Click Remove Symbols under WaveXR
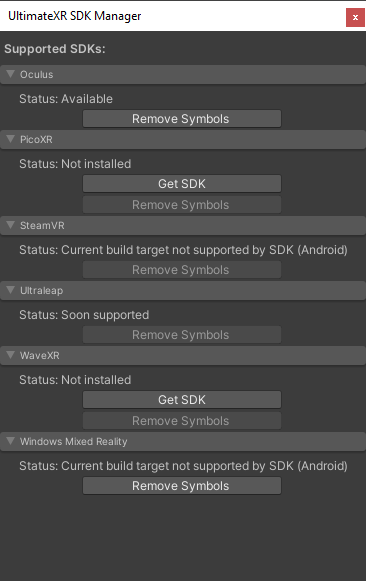This screenshot has height=581, width=366. 182,421
